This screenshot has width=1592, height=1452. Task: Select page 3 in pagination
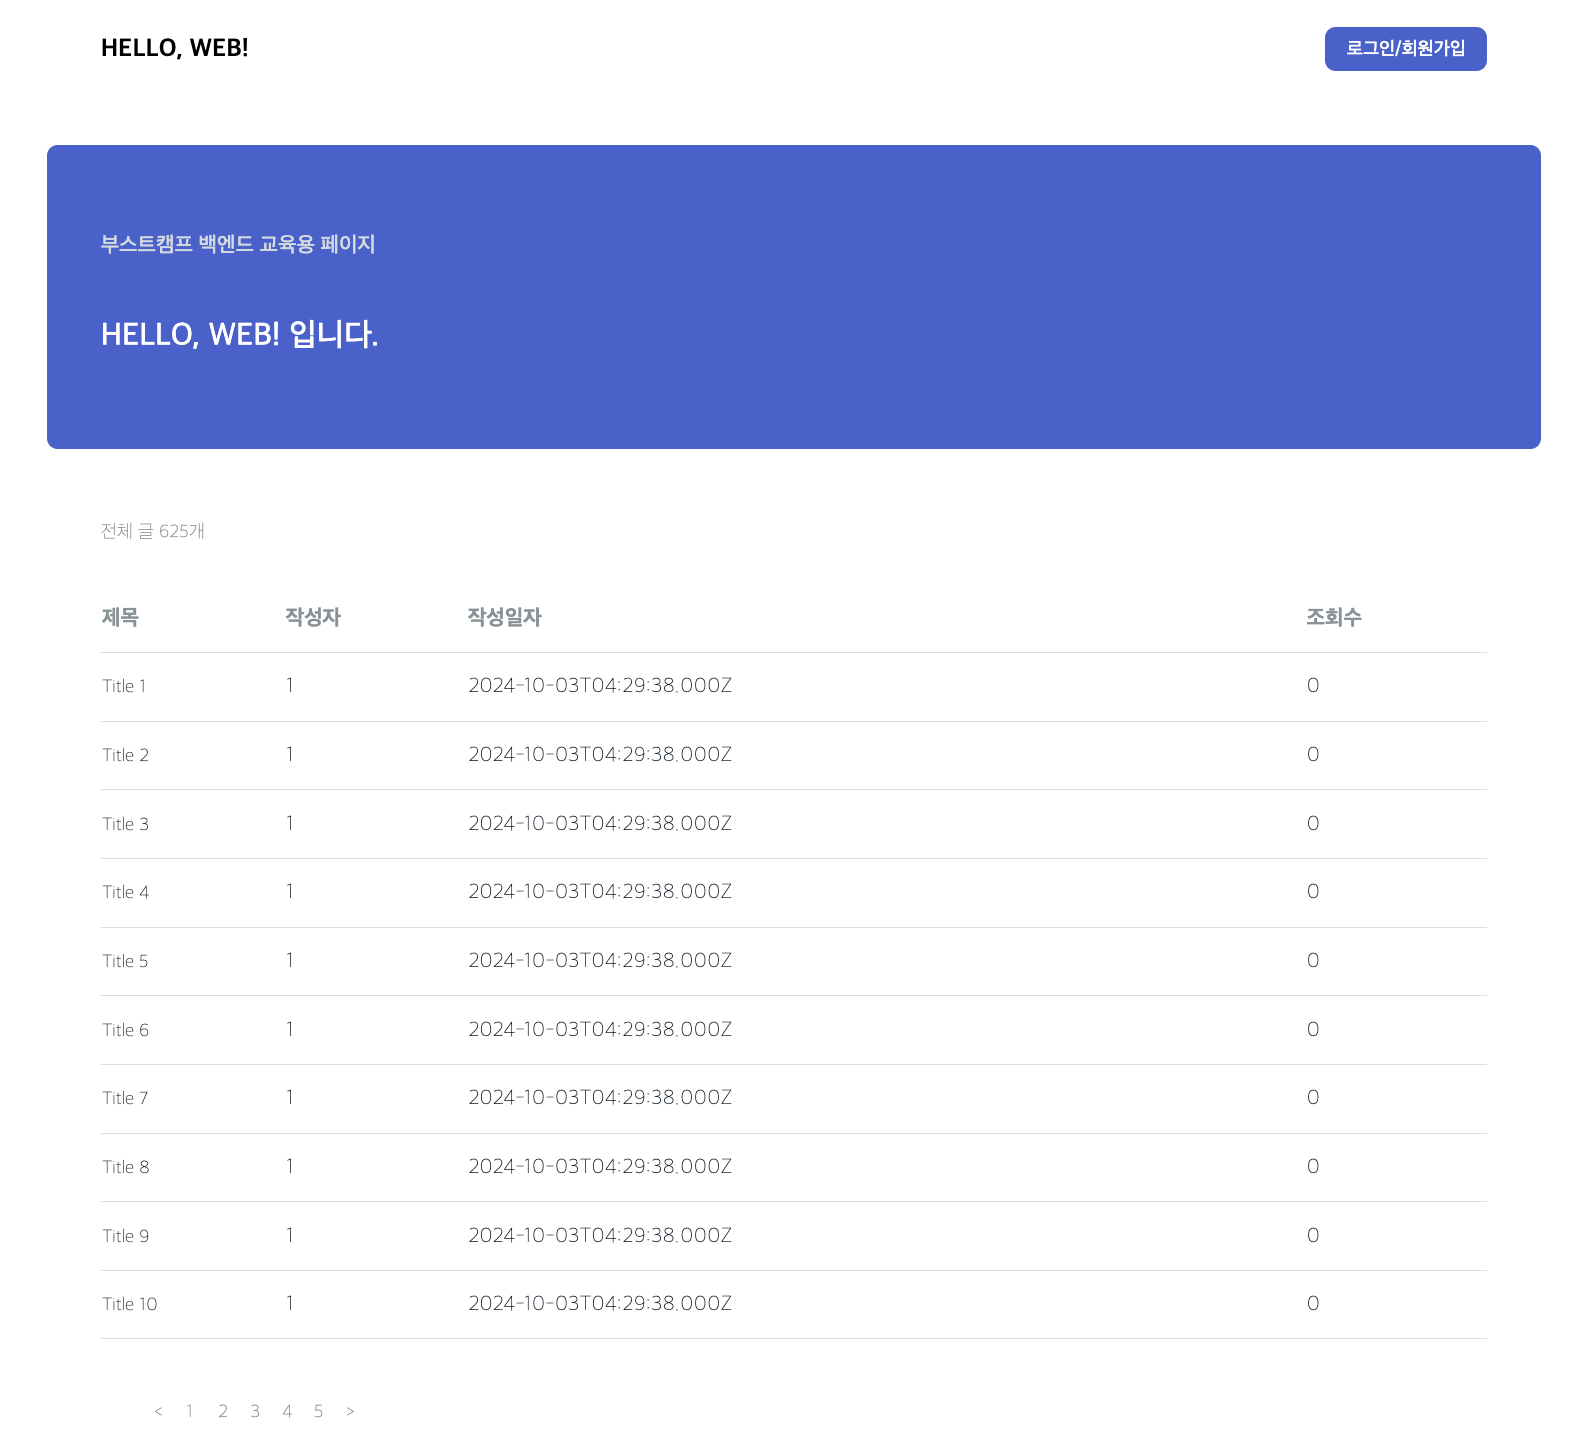[x=255, y=1411]
